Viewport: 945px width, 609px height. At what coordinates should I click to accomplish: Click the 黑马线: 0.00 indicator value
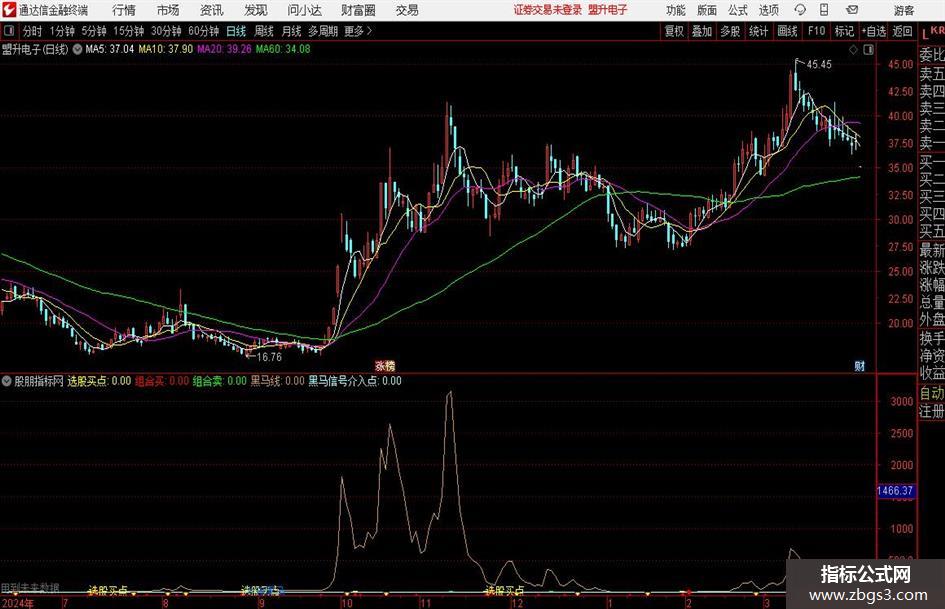click(x=278, y=381)
